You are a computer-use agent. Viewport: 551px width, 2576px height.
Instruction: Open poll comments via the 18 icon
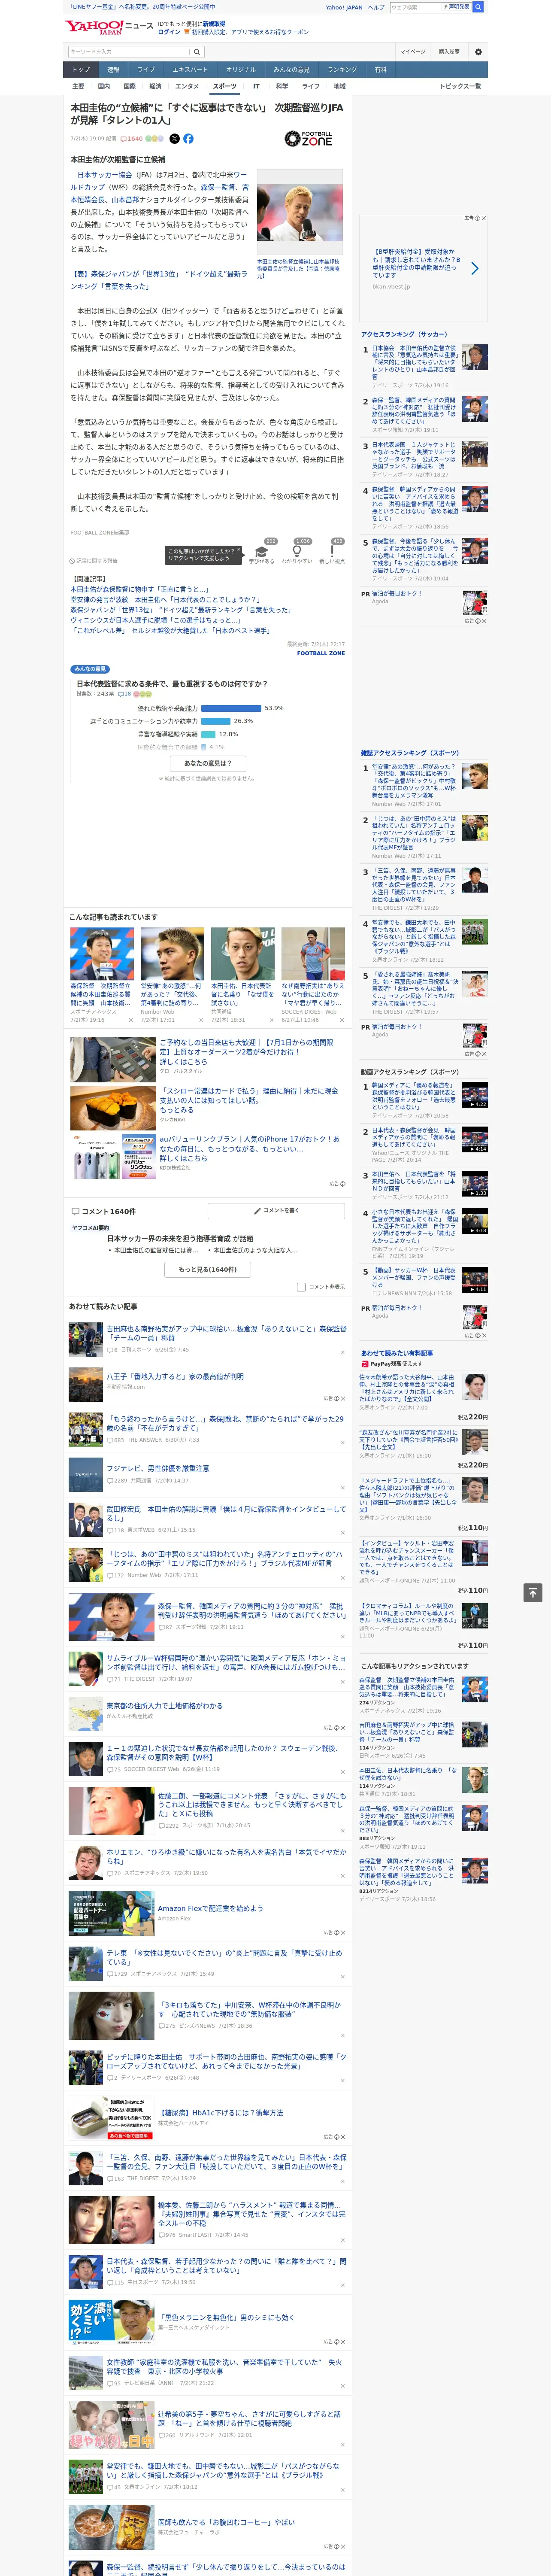[x=125, y=693]
